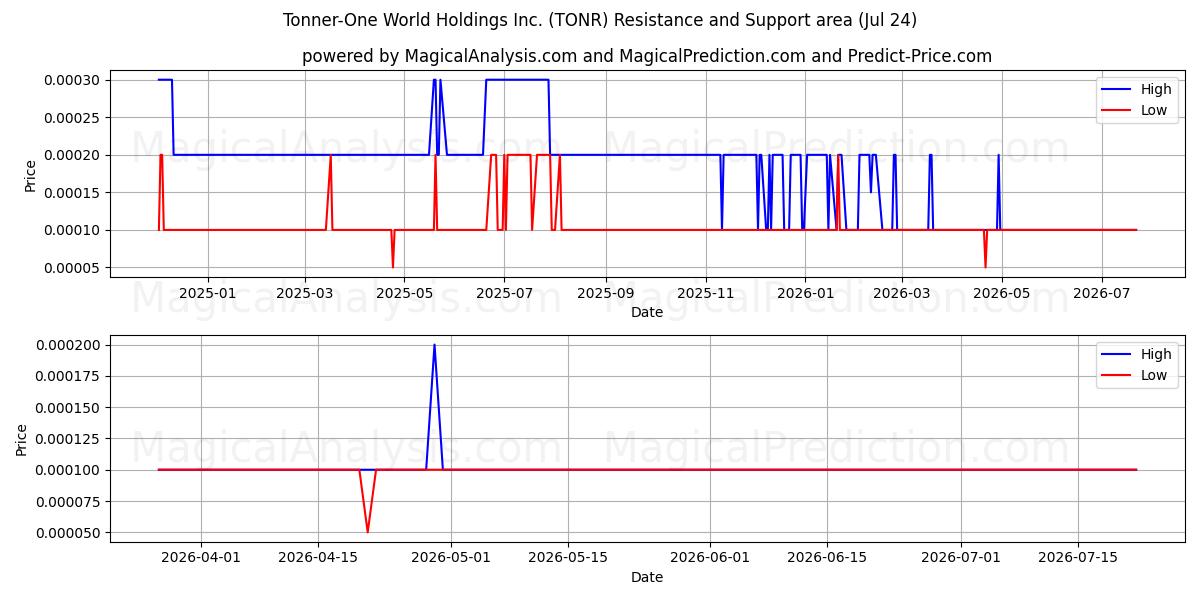Click the 2026-07-01 date tick label

[961, 559]
